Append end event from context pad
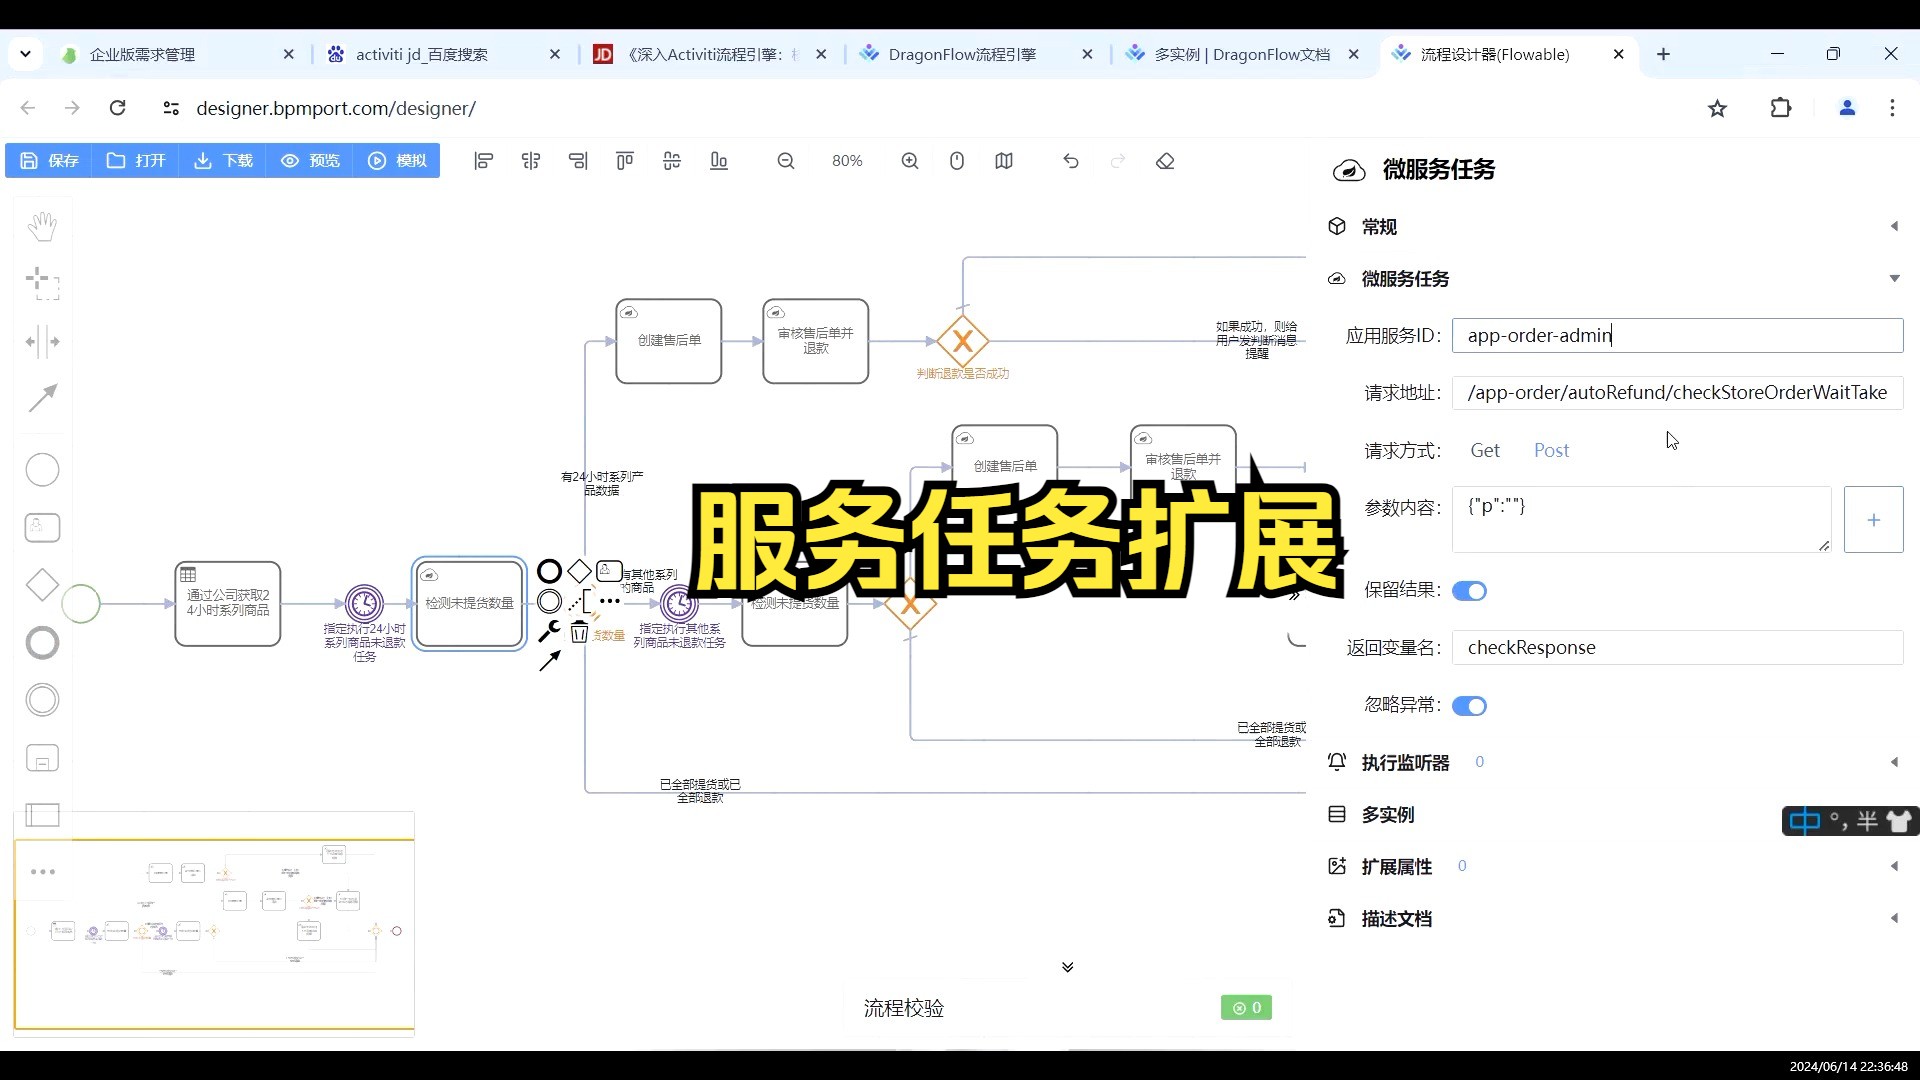Image resolution: width=1920 pixels, height=1080 pixels. (549, 572)
